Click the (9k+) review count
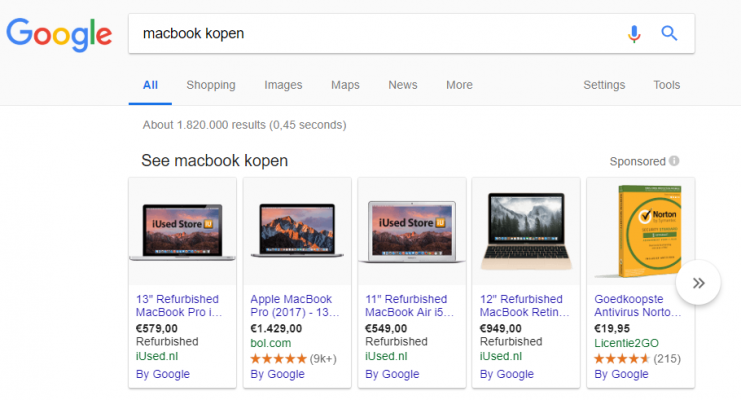The height and width of the screenshot is (400, 741). point(323,359)
